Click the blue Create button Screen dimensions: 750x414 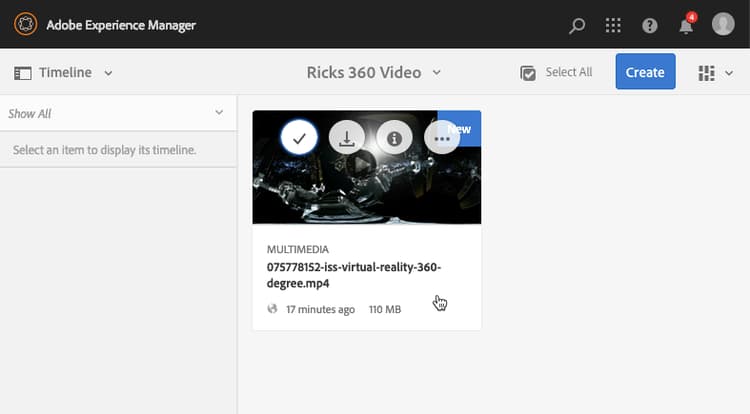[x=645, y=72]
